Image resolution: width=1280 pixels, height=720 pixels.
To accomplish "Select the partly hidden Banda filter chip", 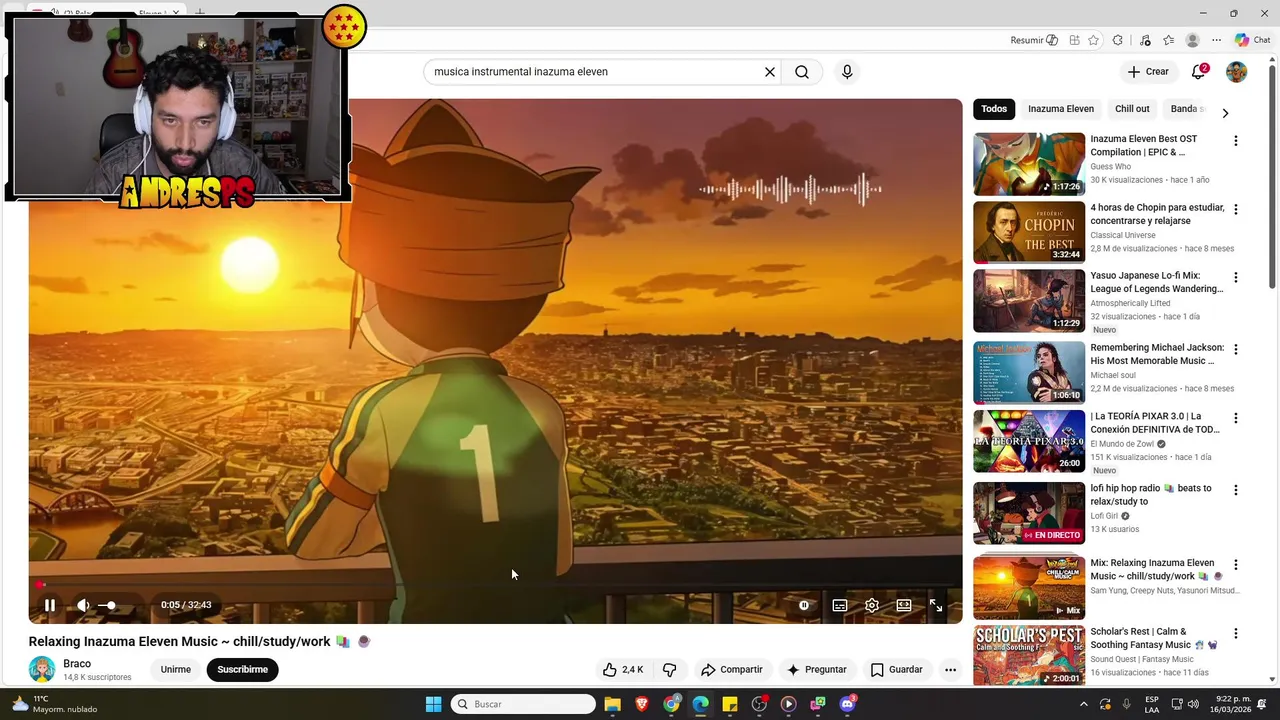I will pos(1186,109).
